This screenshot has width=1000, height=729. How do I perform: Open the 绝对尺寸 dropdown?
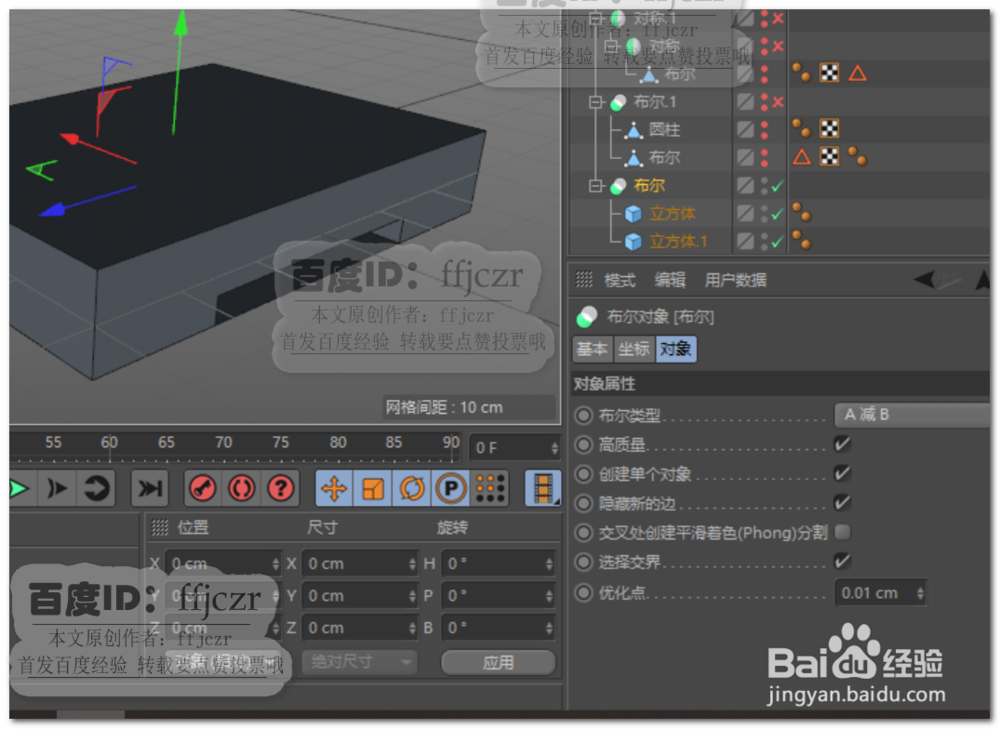(x=360, y=661)
